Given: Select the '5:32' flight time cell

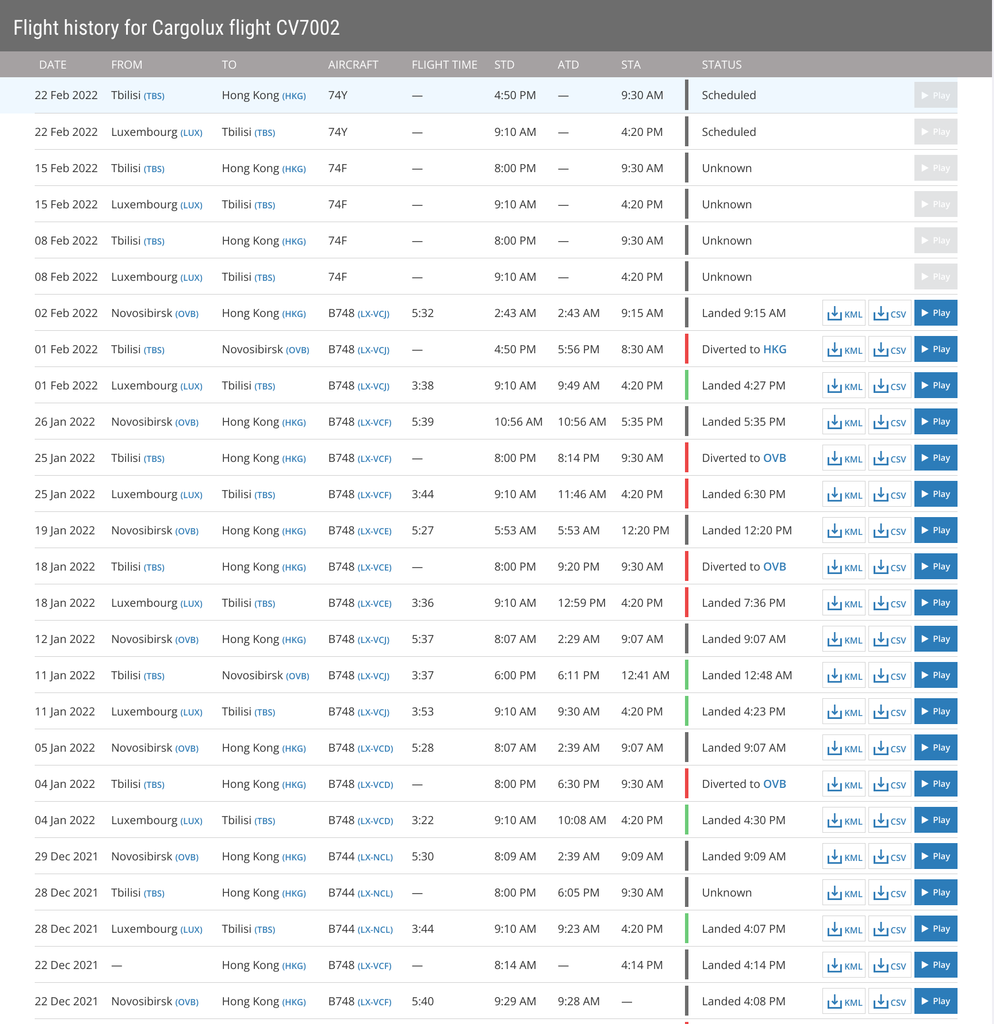Looking at the screenshot, I should pyautogui.click(x=423, y=313).
